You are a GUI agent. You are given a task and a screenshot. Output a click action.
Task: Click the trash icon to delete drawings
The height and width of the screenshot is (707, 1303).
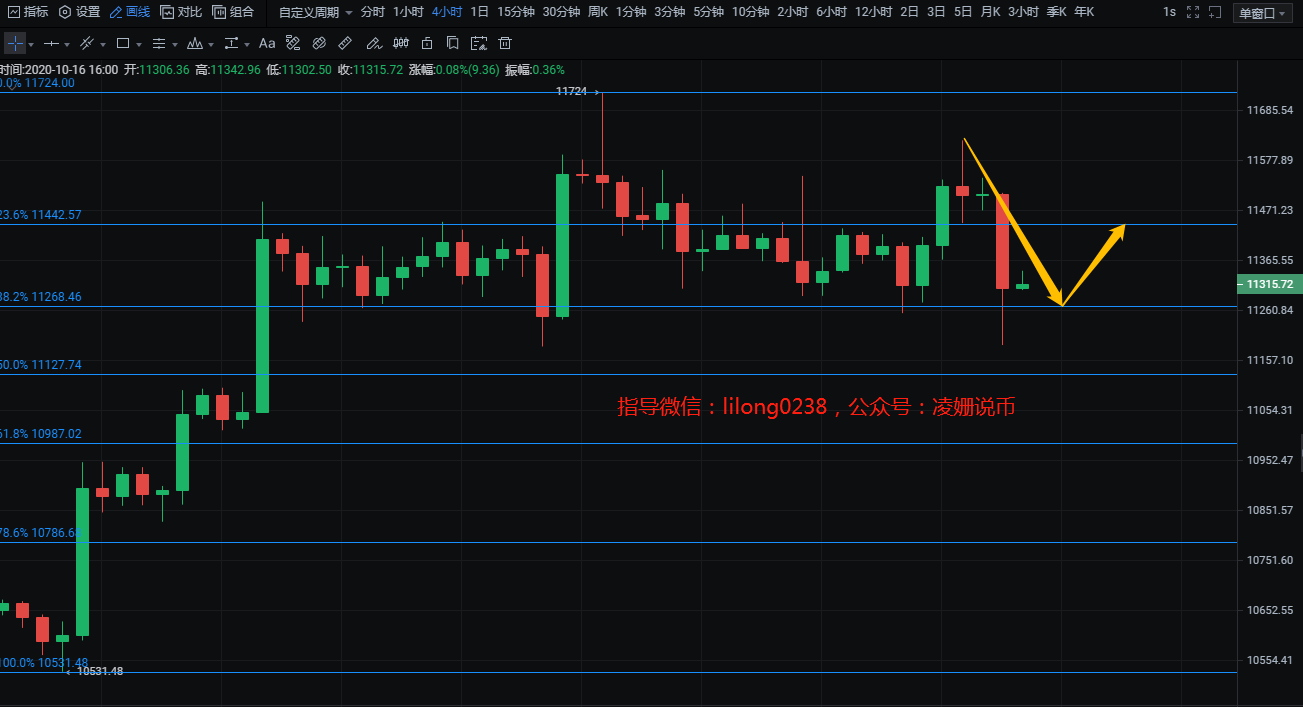505,44
